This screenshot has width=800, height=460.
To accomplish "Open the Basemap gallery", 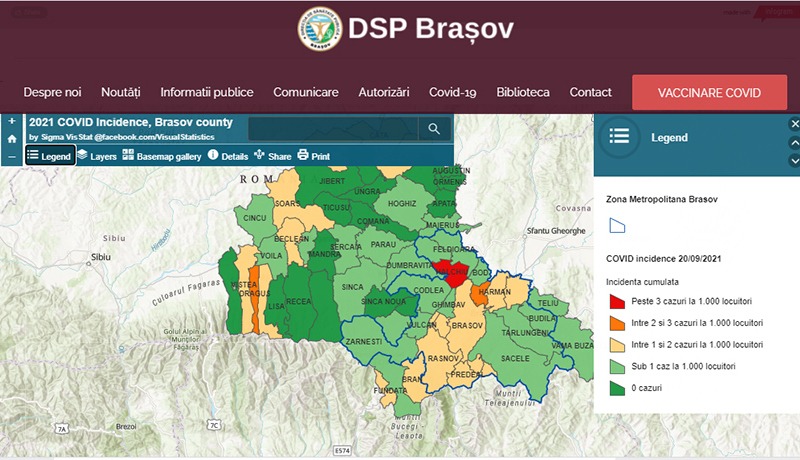I will pyautogui.click(x=161, y=156).
